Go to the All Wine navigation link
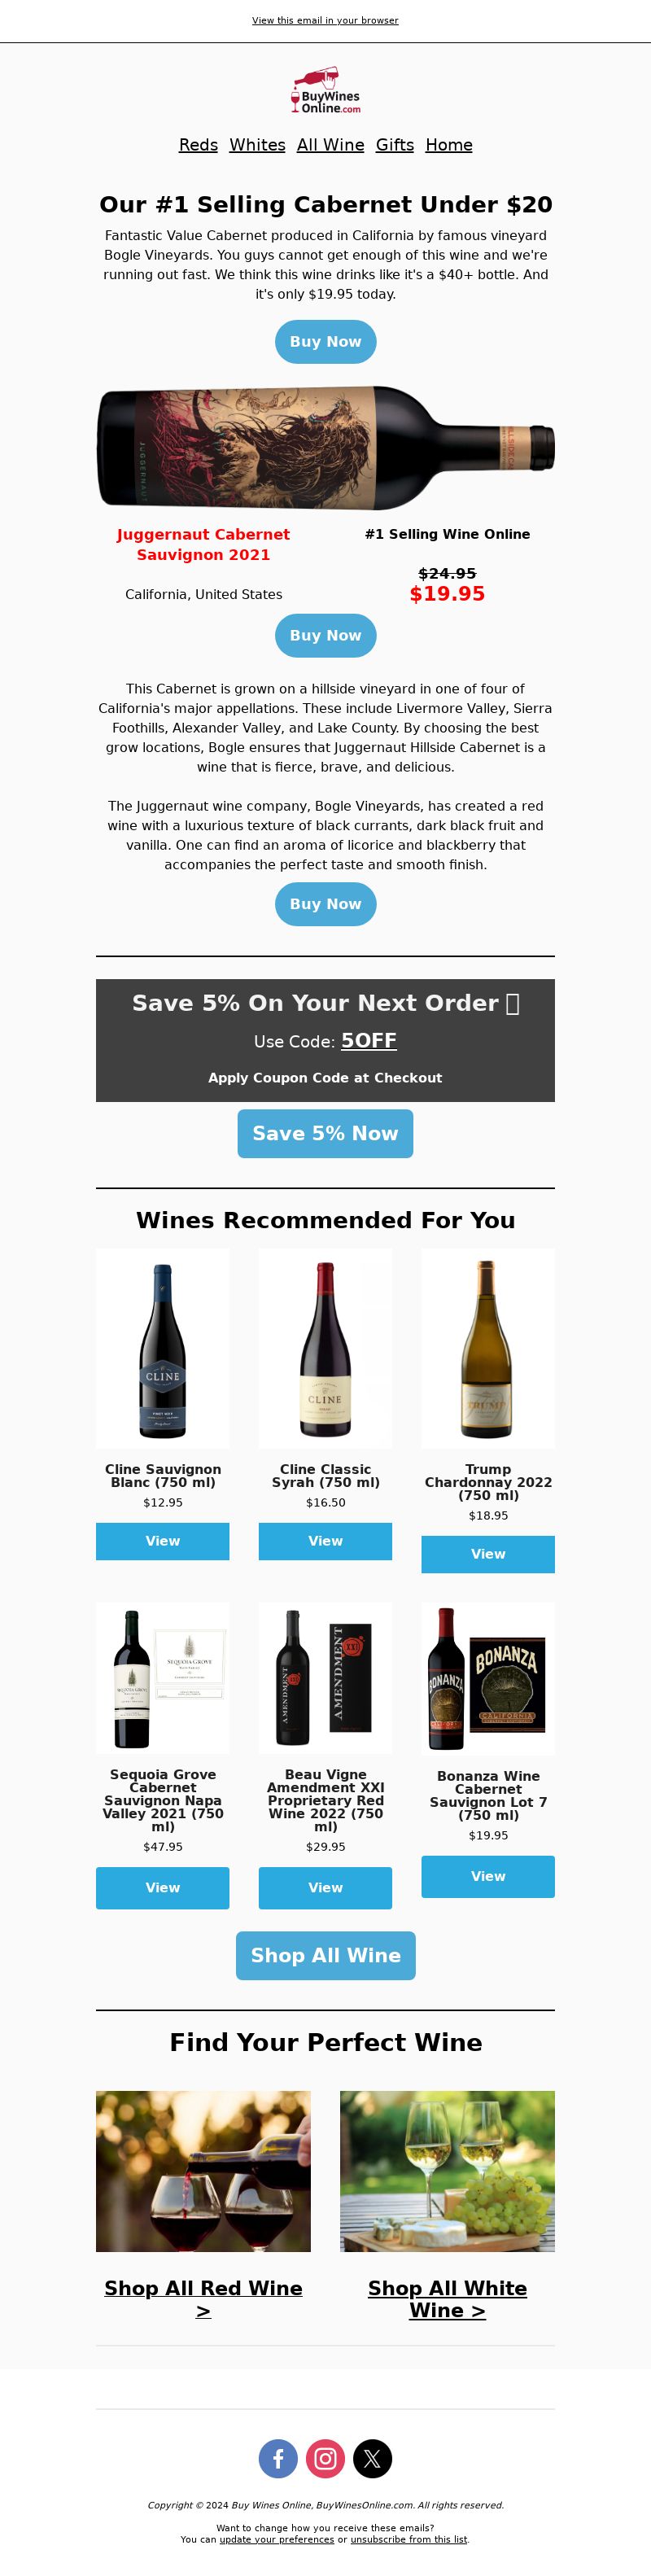Screen dimensions: 651x2576 point(330,145)
